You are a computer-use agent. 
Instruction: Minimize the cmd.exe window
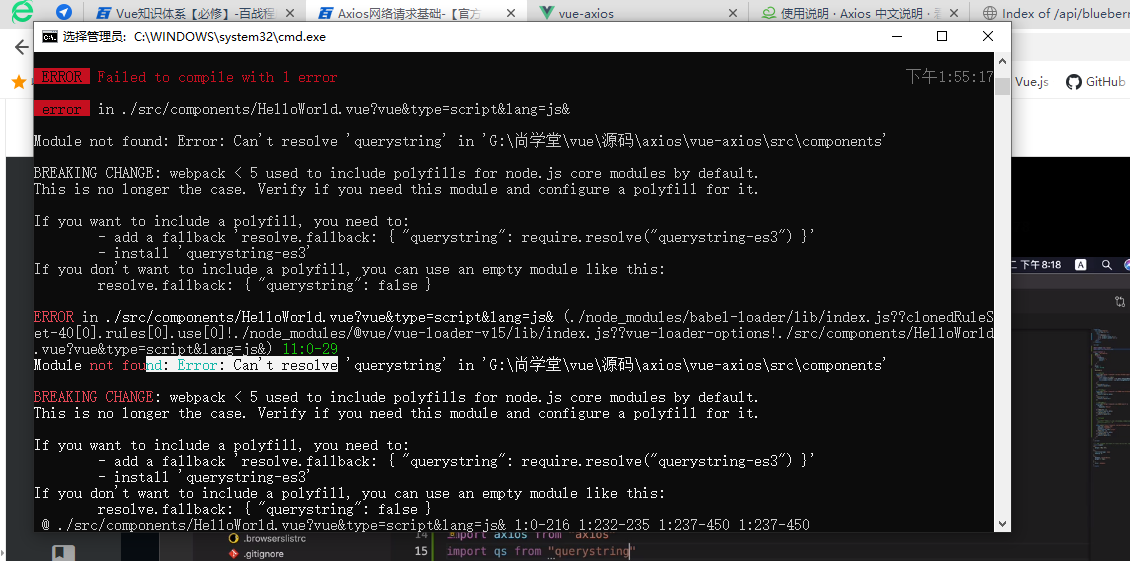point(896,36)
